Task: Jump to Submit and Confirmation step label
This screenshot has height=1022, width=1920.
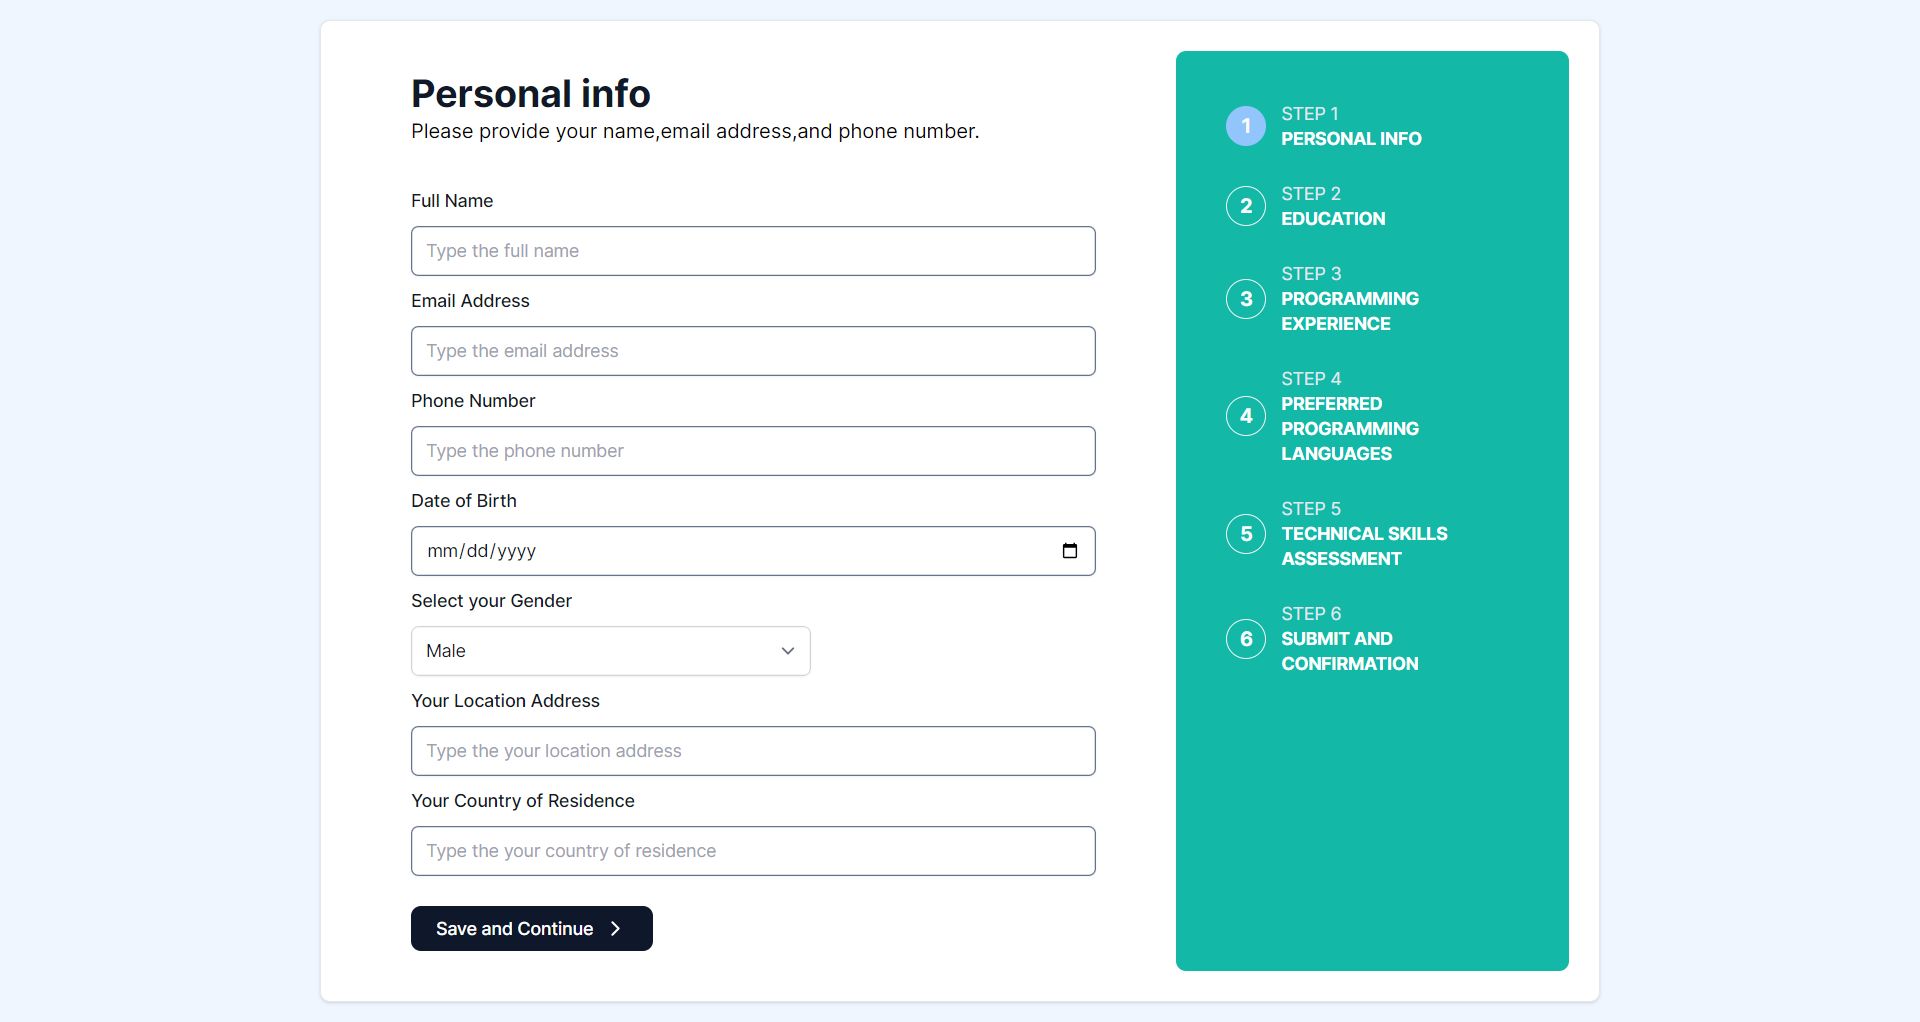Action: (x=1349, y=651)
